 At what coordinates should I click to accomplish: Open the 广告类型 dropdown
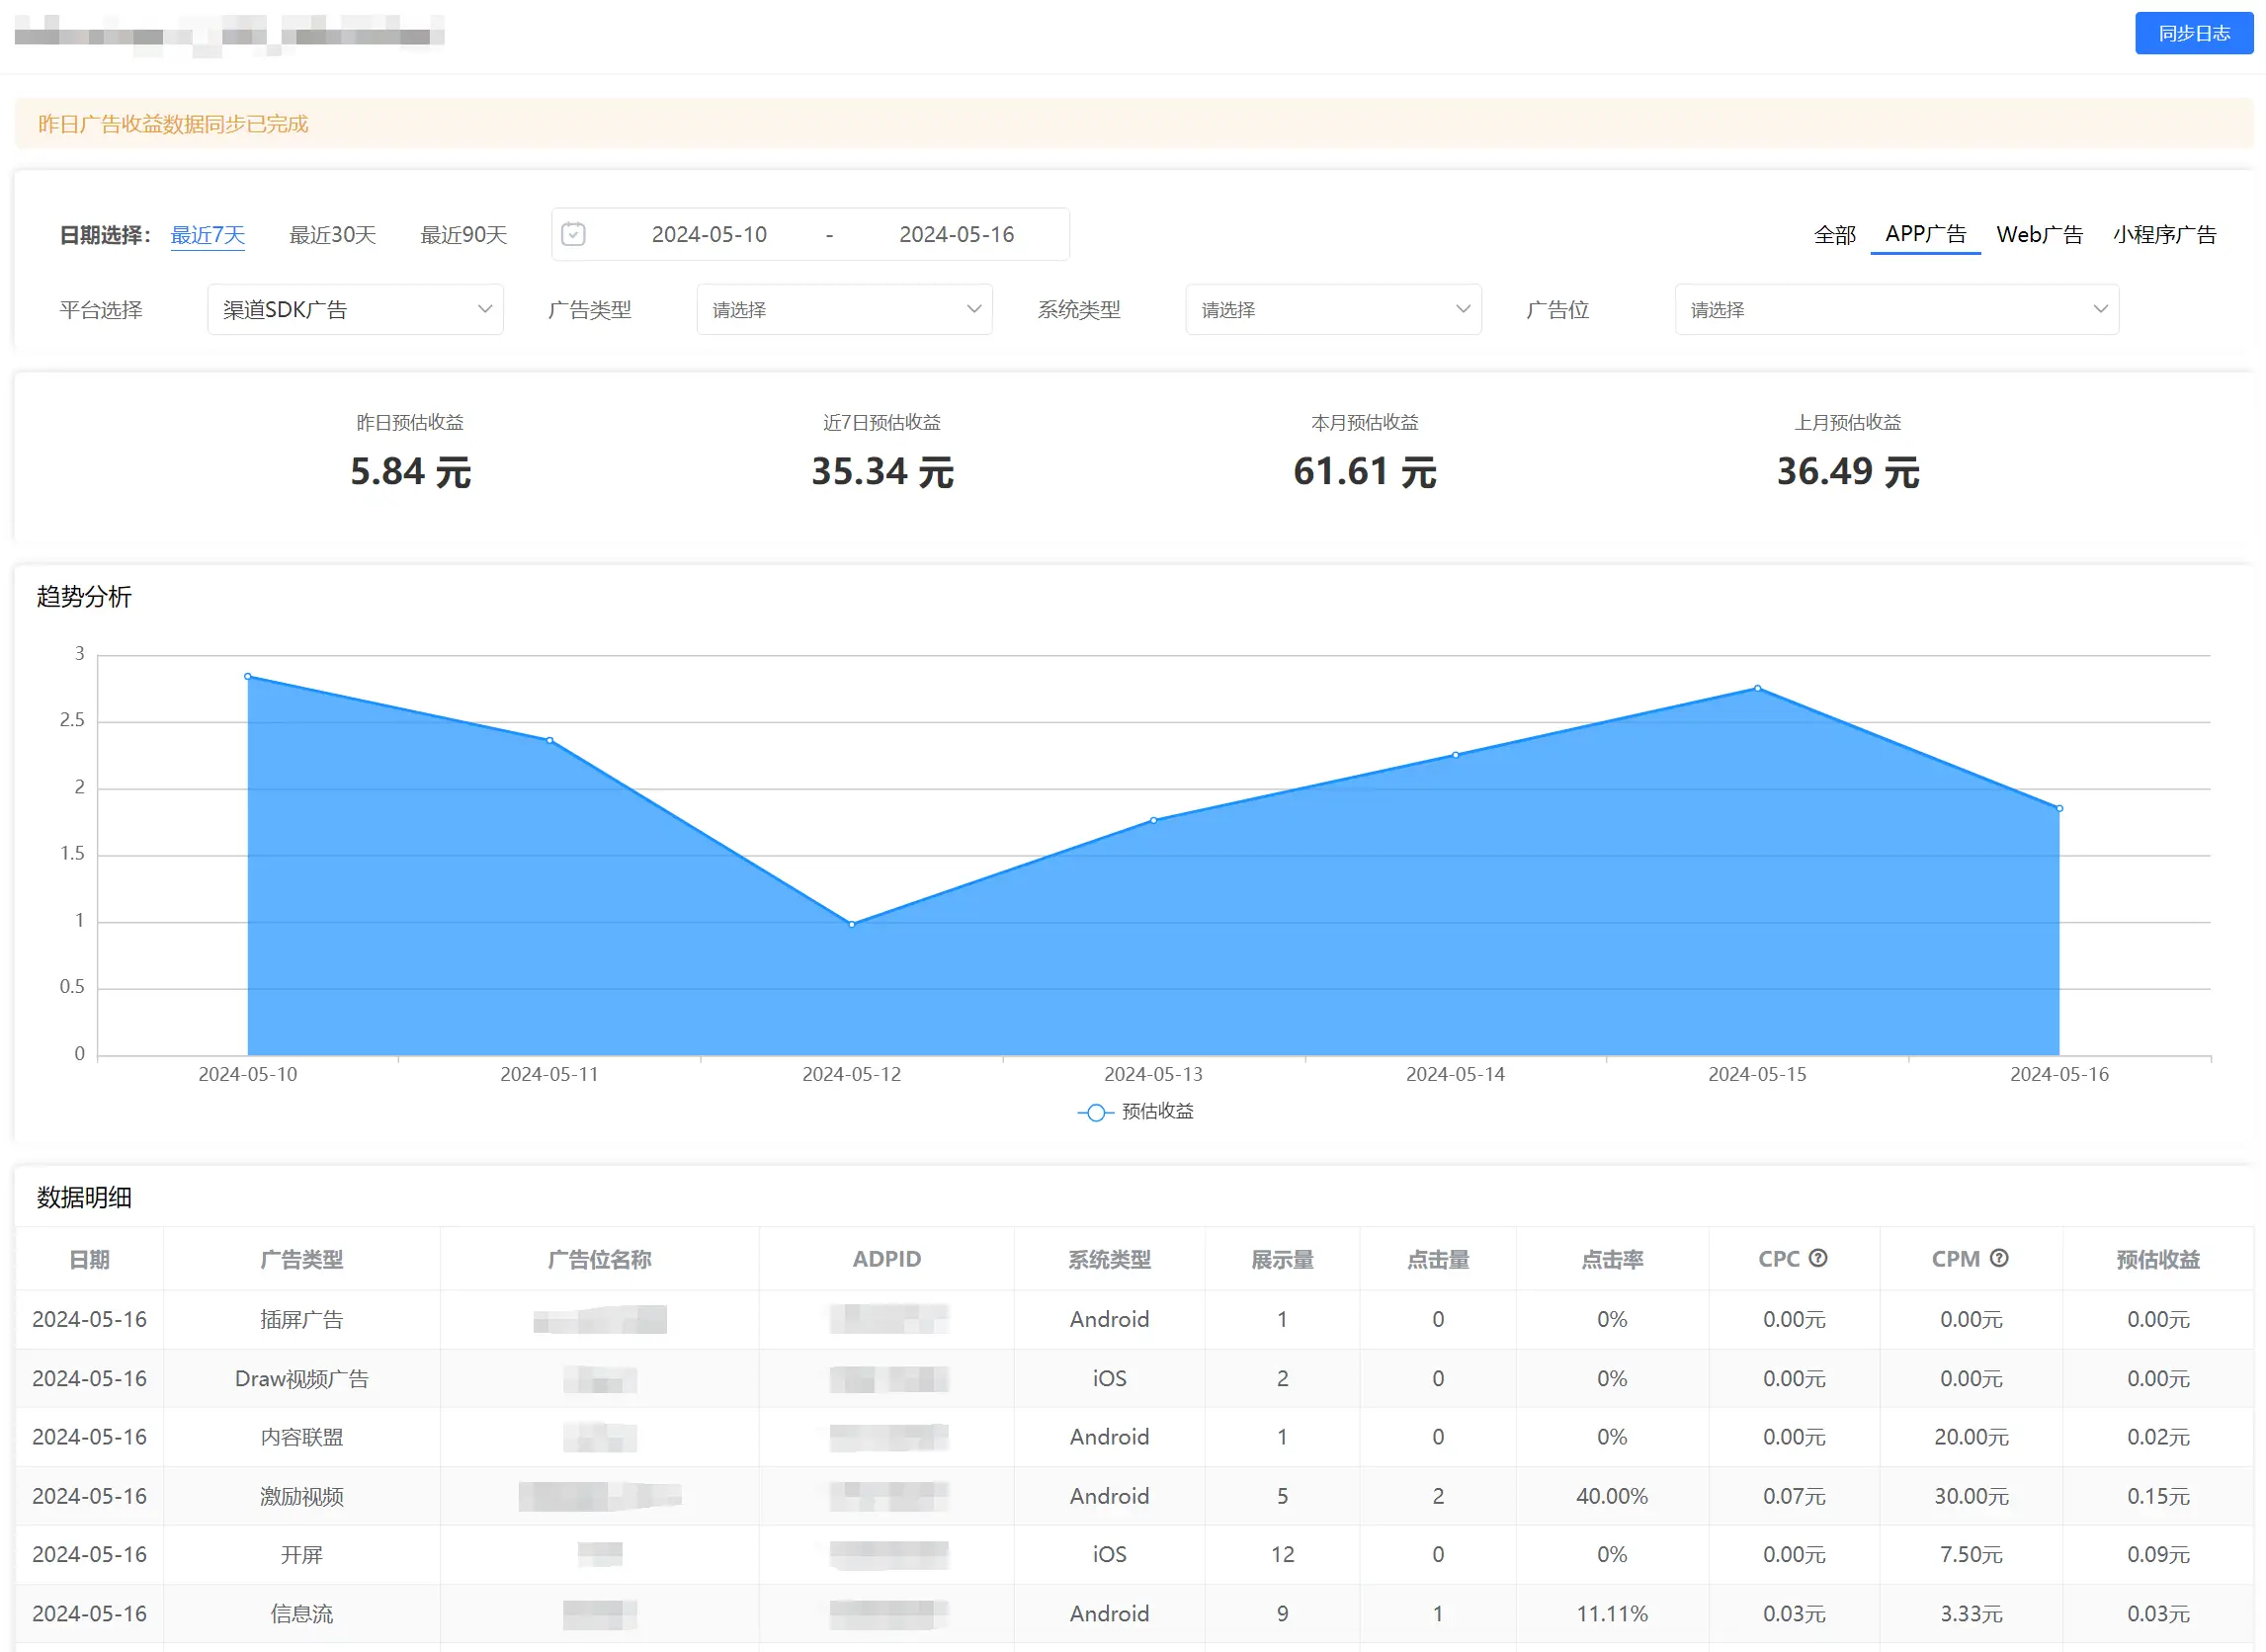(x=843, y=309)
